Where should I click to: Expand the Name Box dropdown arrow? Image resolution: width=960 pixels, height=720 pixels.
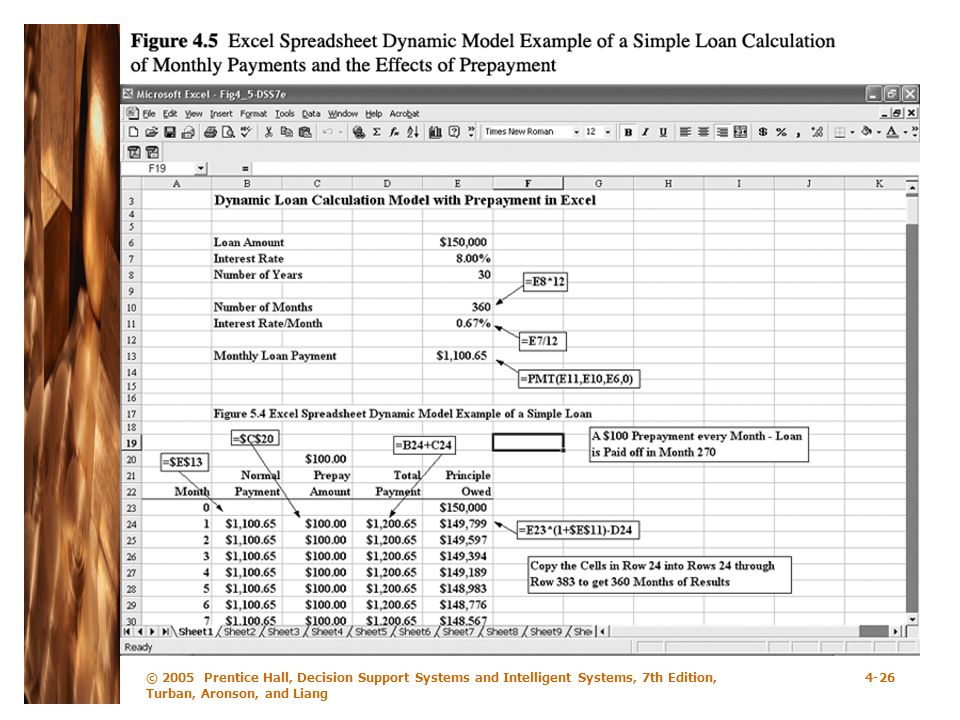(x=200, y=168)
